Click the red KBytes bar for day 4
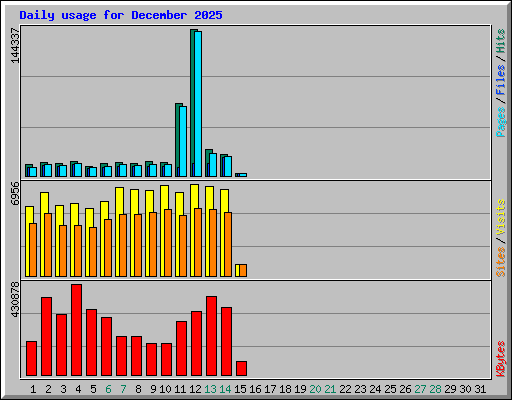 pyautogui.click(x=76, y=330)
